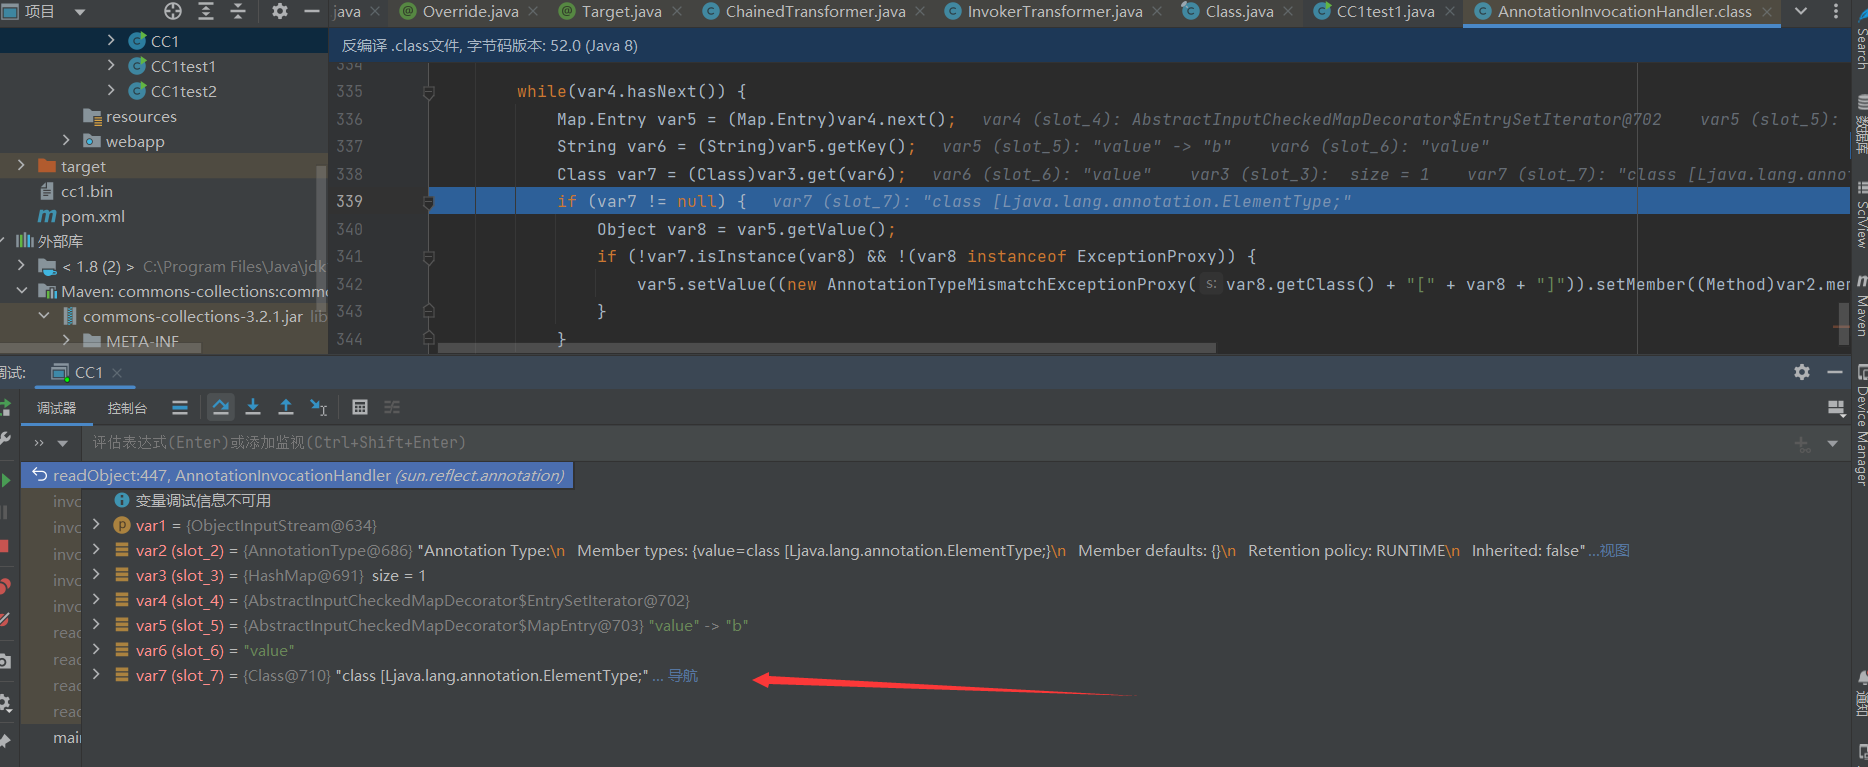The image size is (1868, 767).
Task: Click the Step Into debugger icon
Action: pyautogui.click(x=253, y=407)
